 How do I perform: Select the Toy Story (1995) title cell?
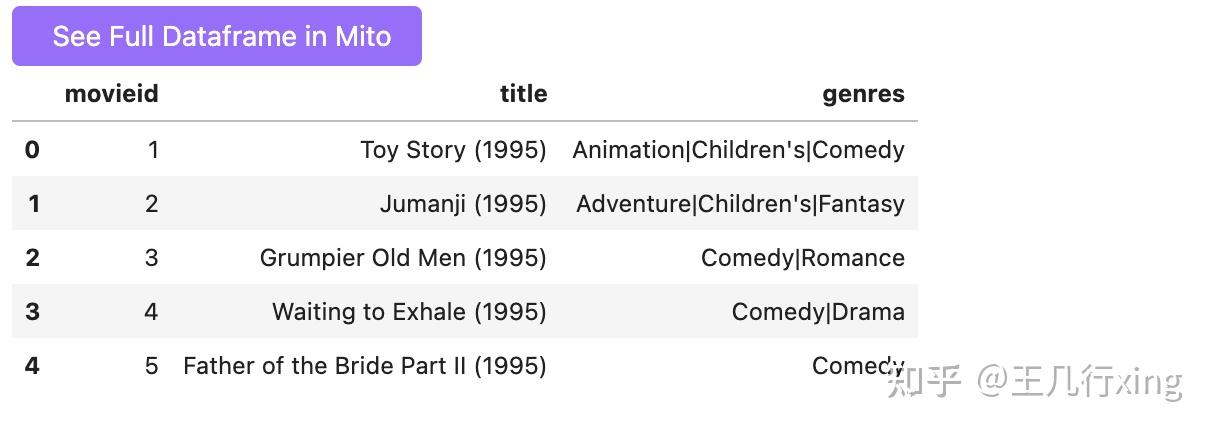click(x=453, y=150)
